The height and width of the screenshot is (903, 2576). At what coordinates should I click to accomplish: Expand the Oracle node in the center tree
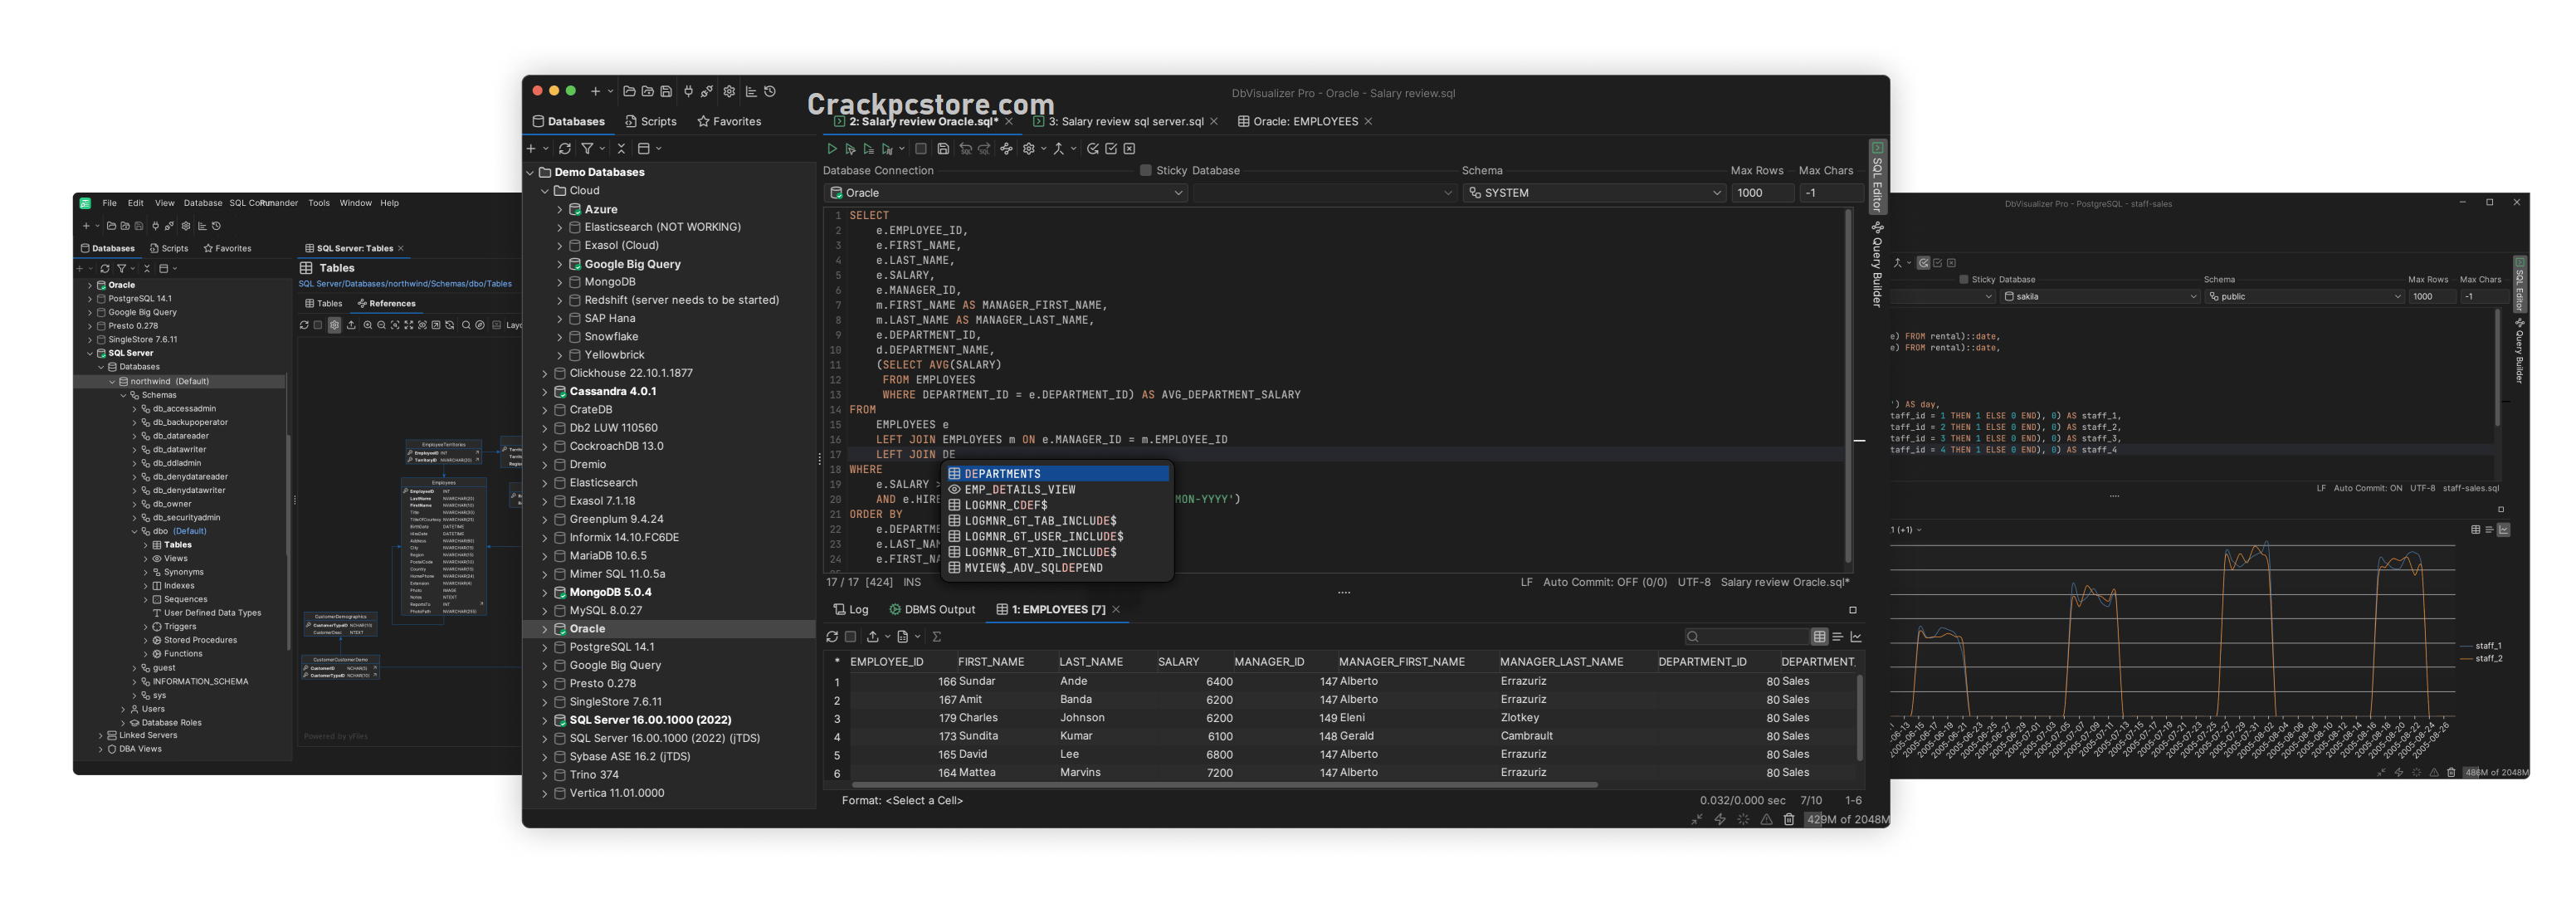545,629
